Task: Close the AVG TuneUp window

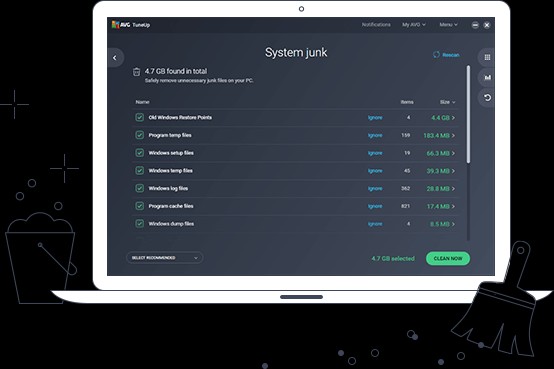Action: tap(487, 25)
